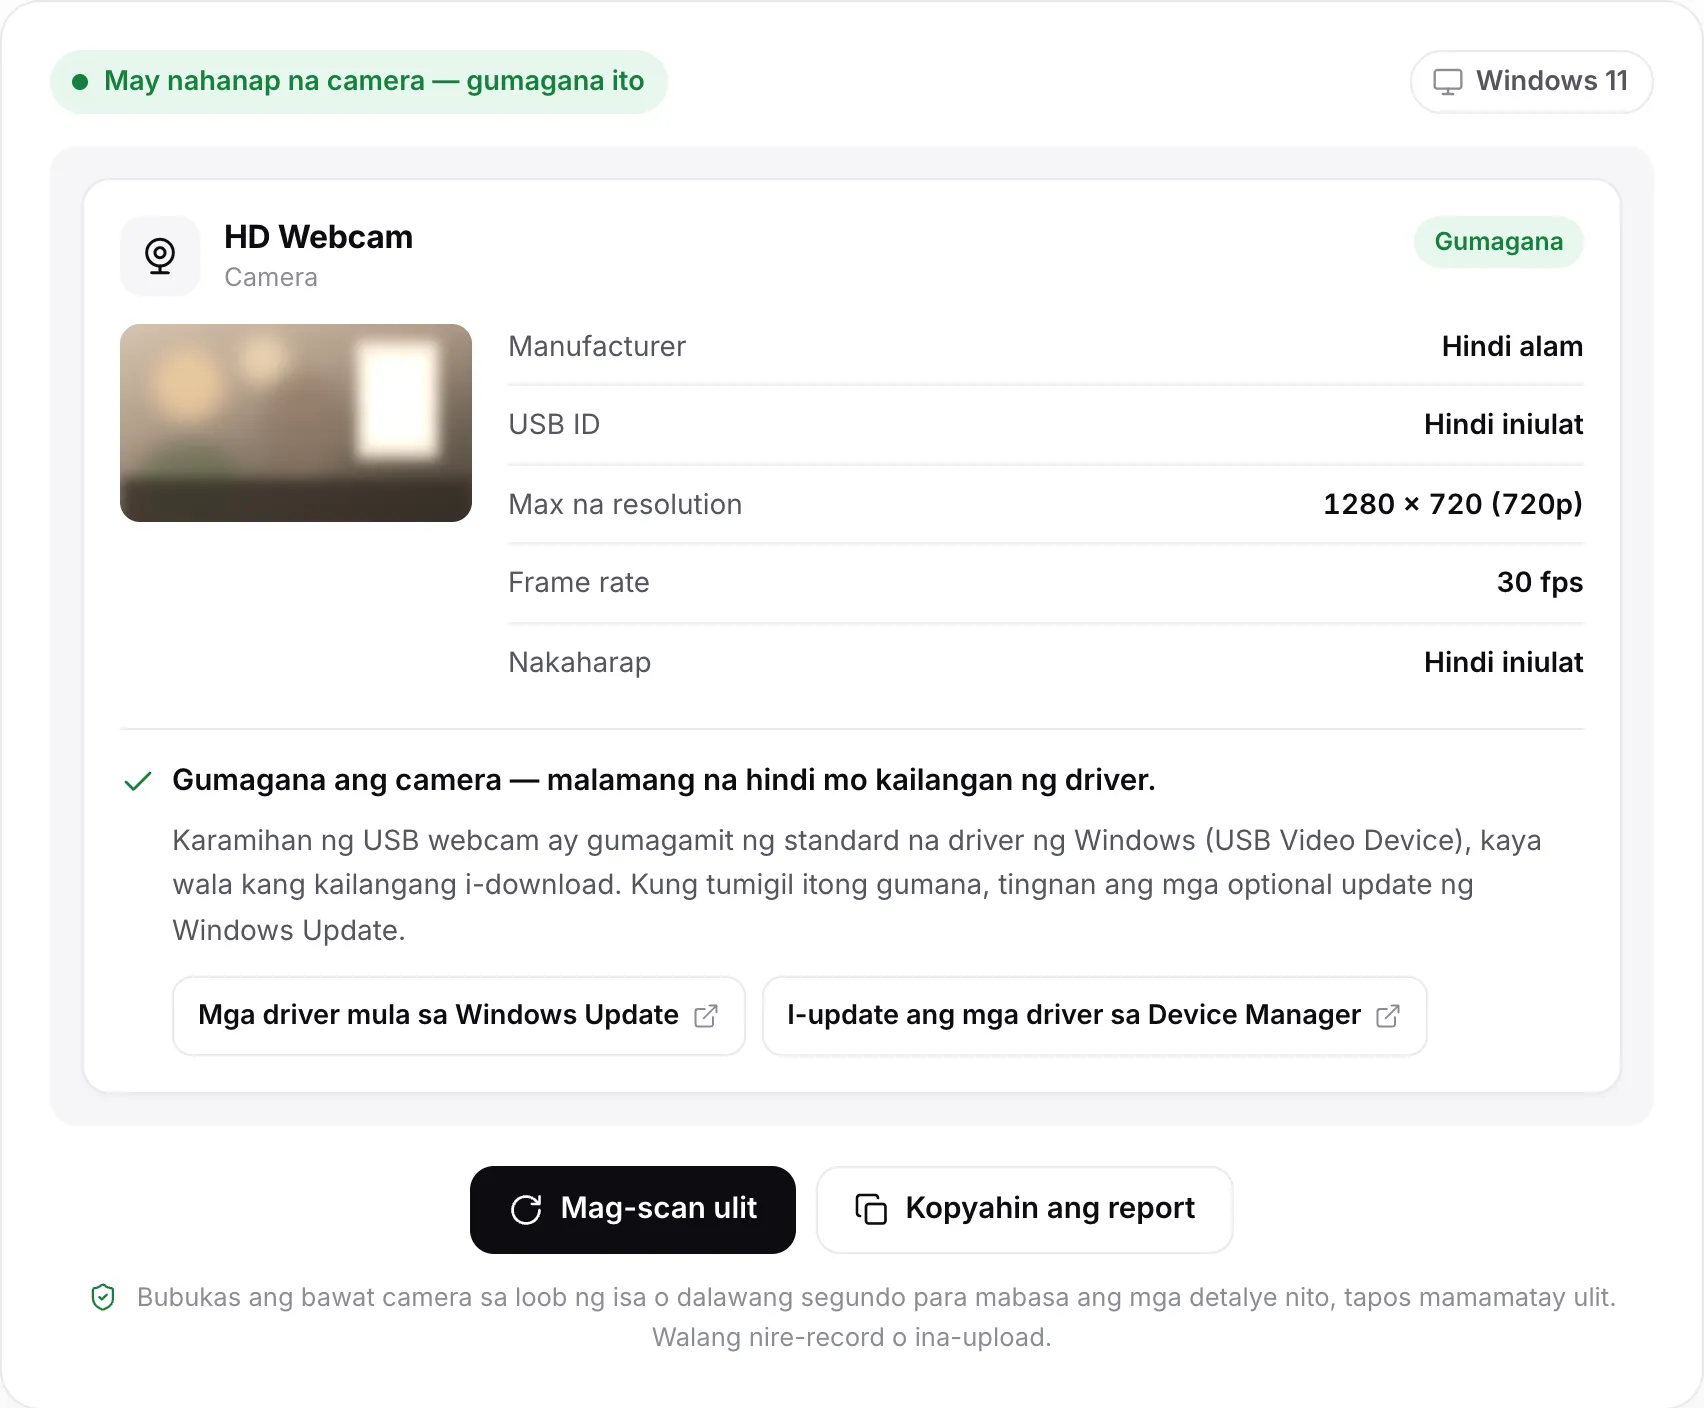Screen dimensions: 1704x1408
Task: Open I-update ang mga driver sa Device Manager
Action: click(1094, 1016)
